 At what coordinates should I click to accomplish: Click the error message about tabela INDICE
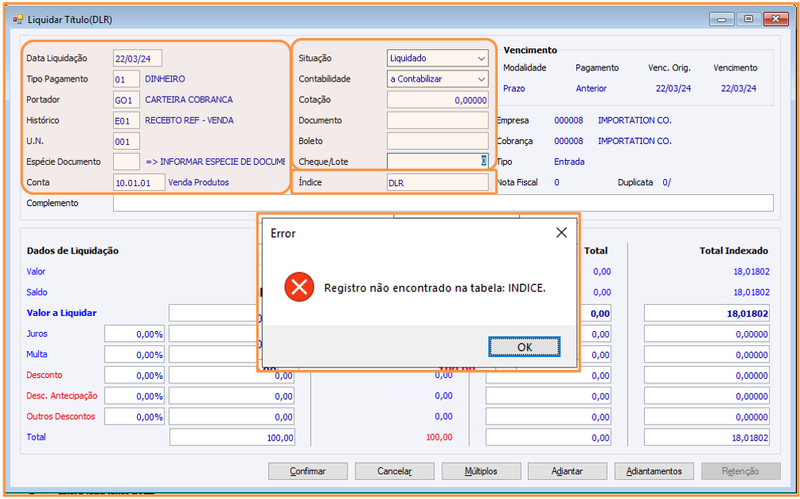pos(435,288)
